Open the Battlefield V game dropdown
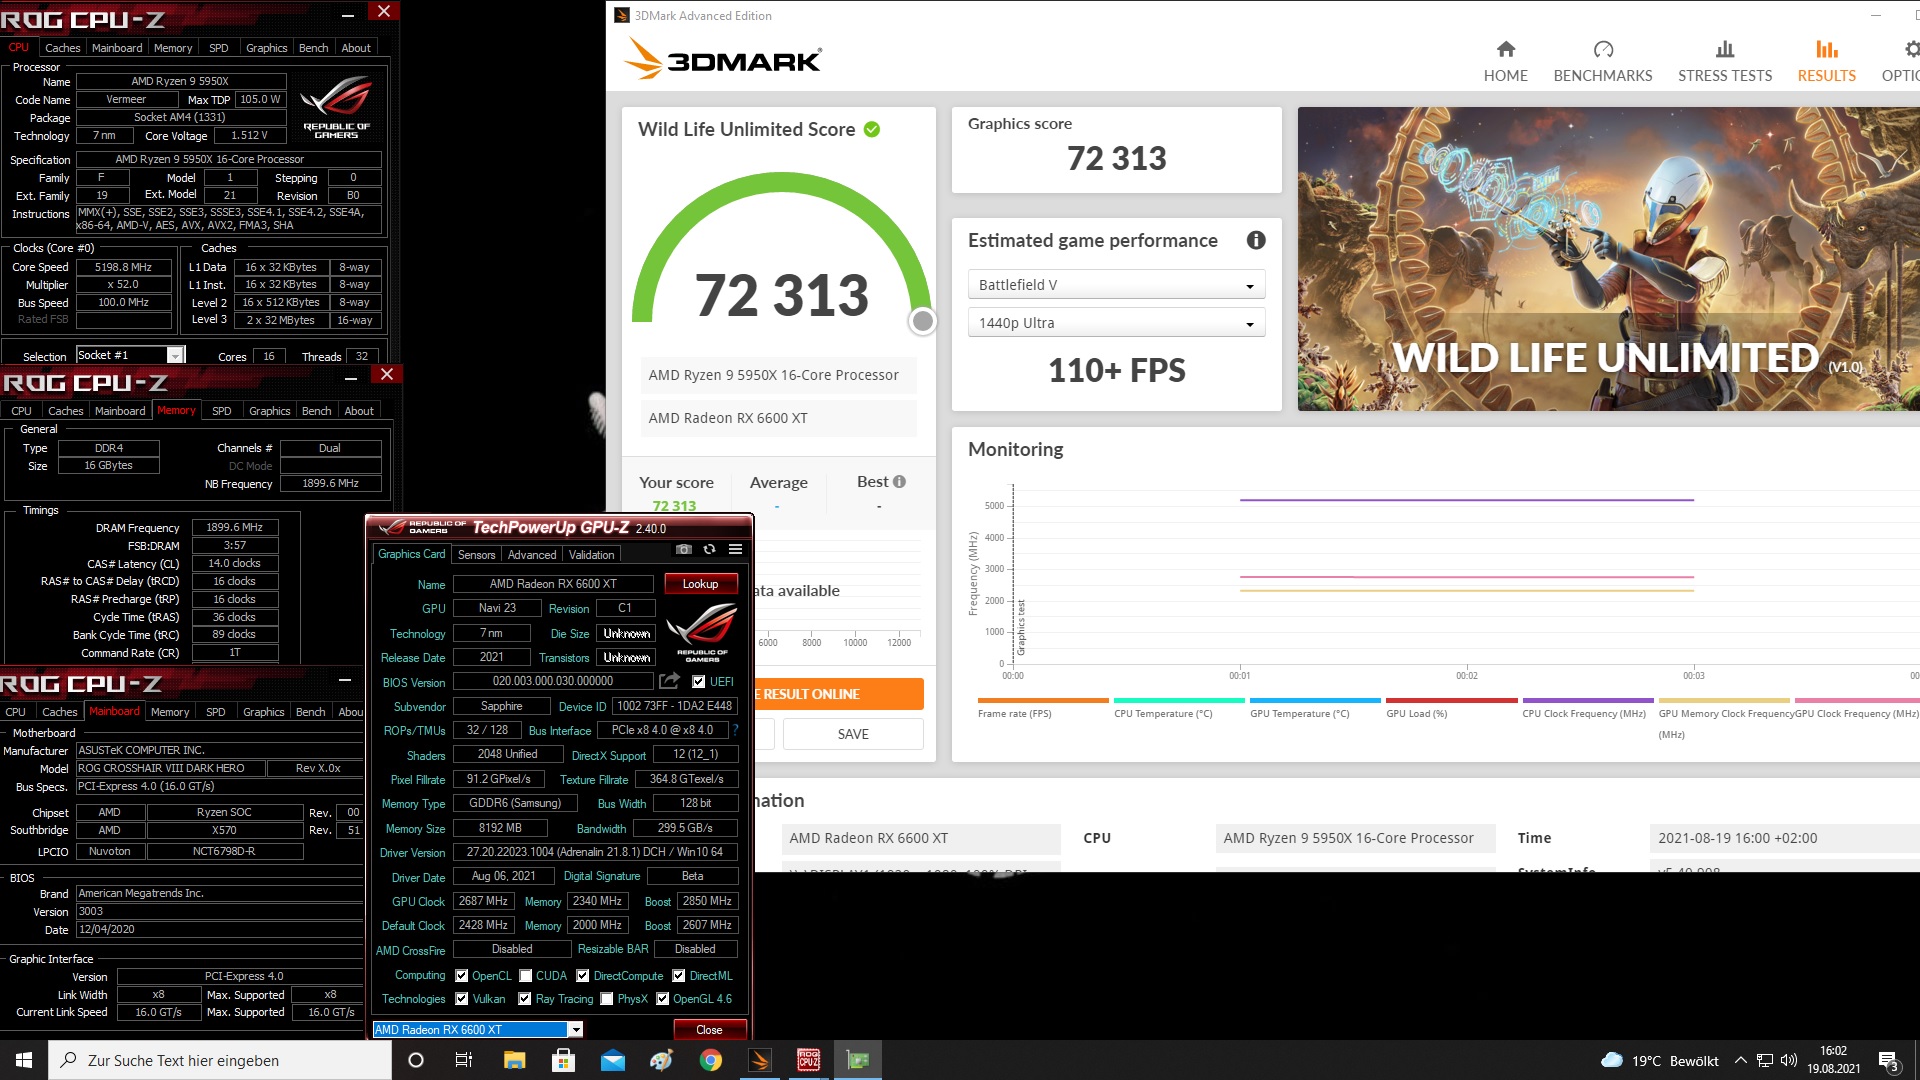1920x1080 pixels. tap(1116, 285)
